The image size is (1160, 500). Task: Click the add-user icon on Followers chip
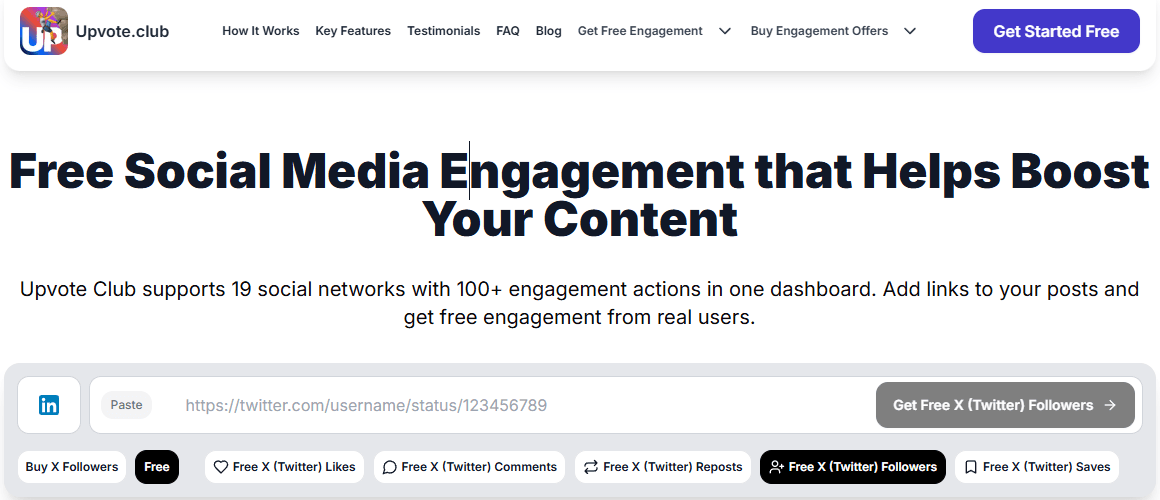pyautogui.click(x=776, y=467)
